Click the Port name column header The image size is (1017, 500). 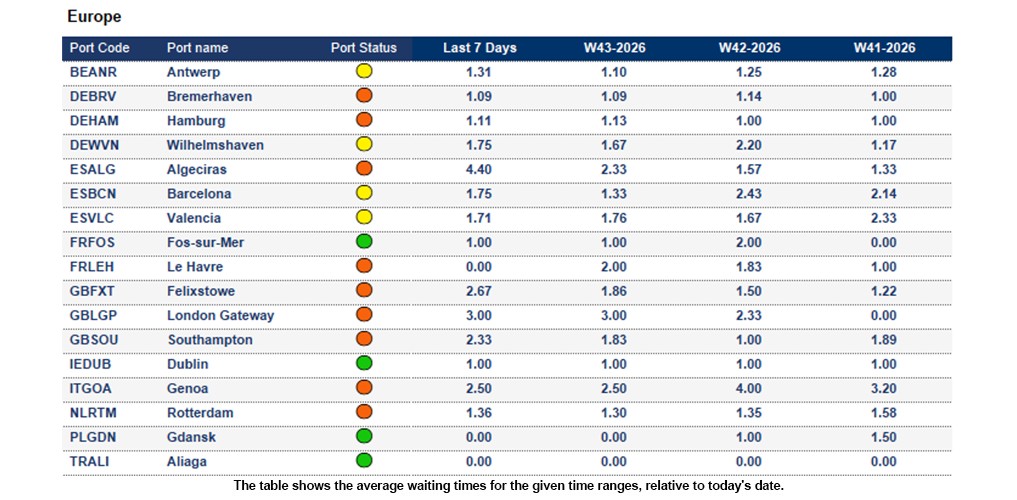pos(197,48)
